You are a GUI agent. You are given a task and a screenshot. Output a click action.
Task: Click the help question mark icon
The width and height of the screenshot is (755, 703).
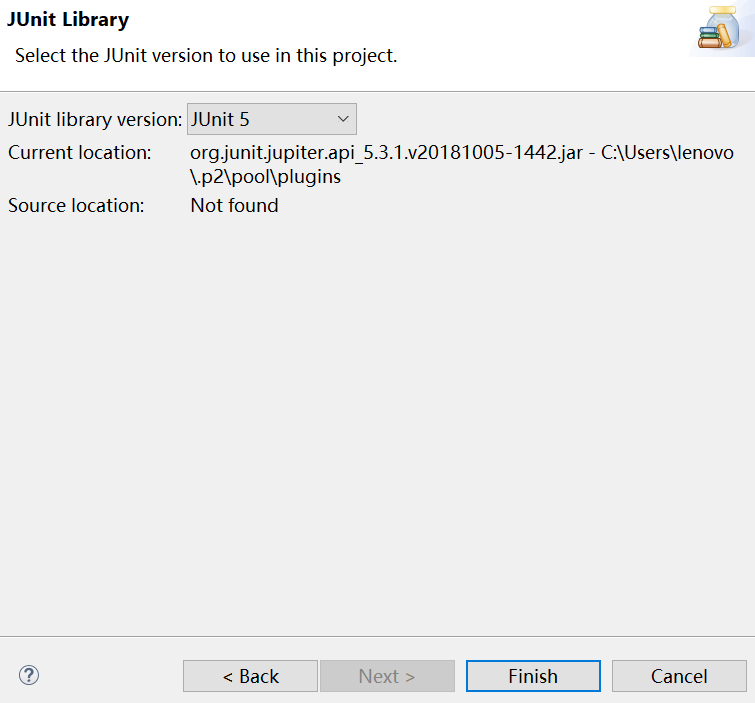click(x=28, y=675)
